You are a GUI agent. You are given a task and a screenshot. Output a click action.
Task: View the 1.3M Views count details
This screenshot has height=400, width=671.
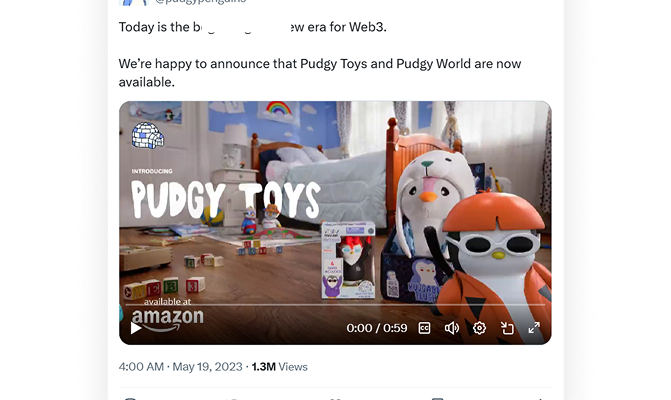point(279,367)
